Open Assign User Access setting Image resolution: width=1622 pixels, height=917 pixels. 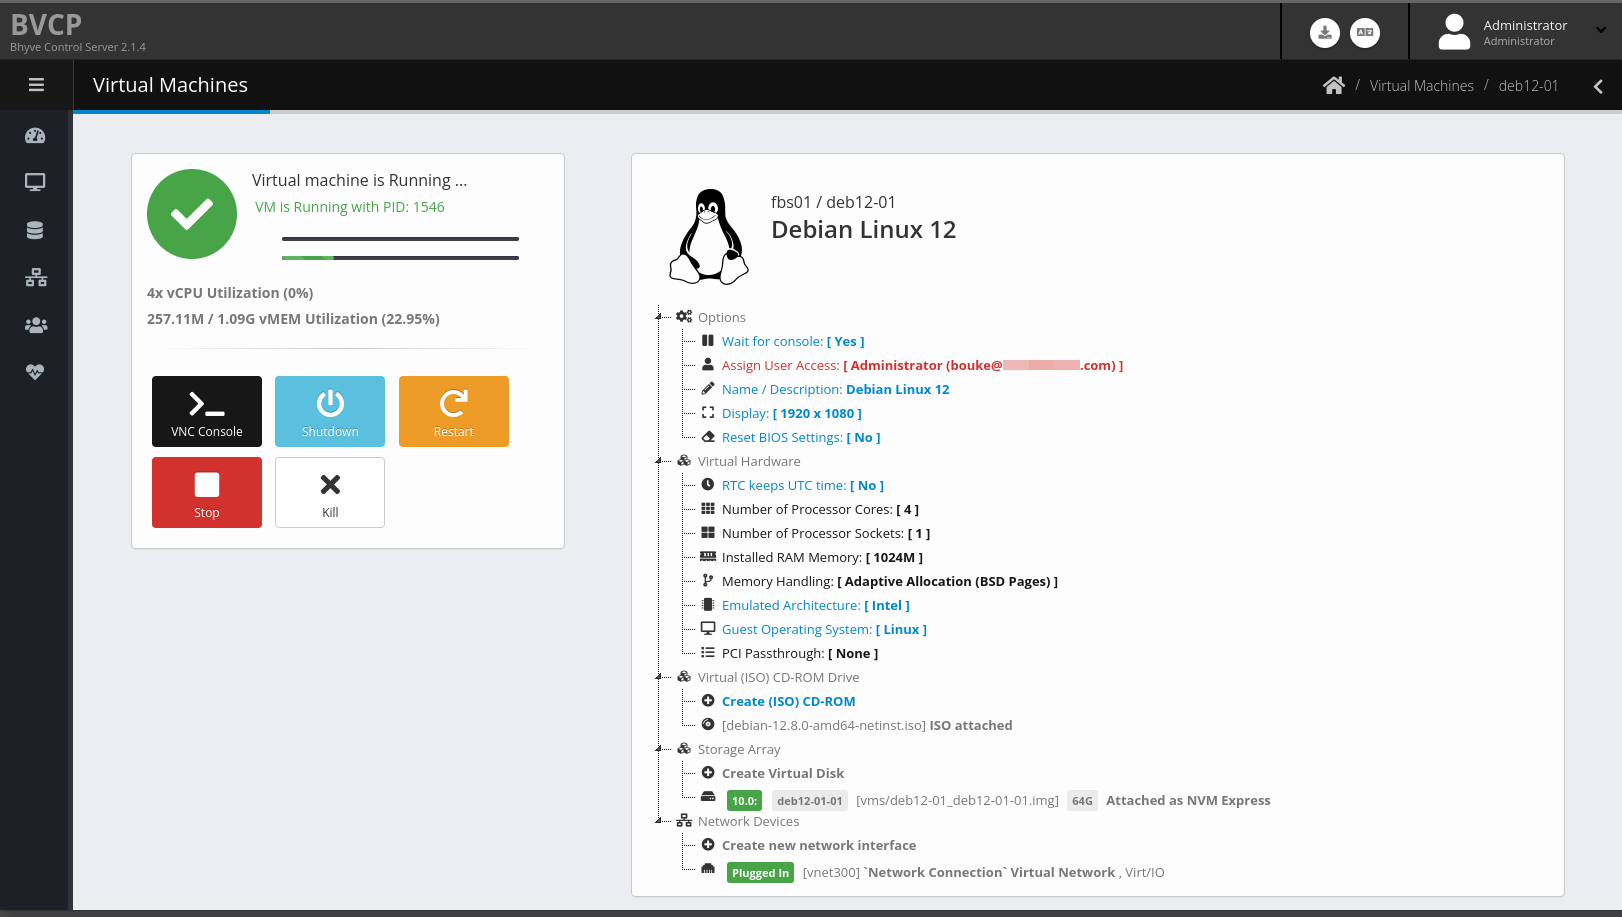click(x=922, y=365)
